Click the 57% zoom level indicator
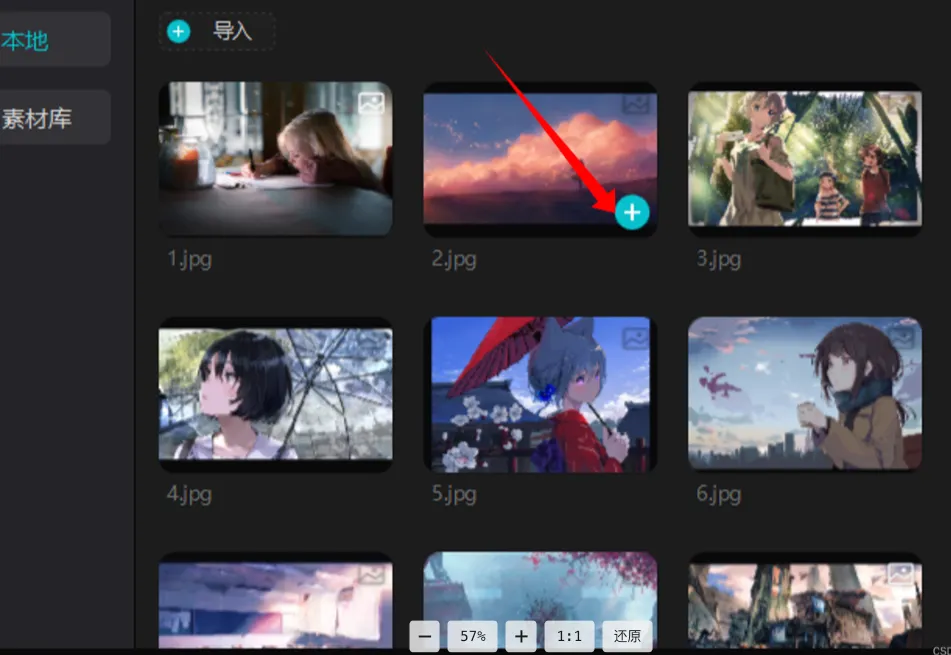Image resolution: width=951 pixels, height=655 pixels. click(x=472, y=636)
